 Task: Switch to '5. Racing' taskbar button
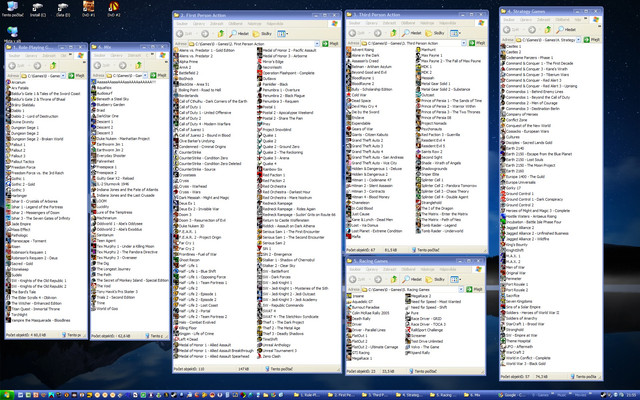pyautogui.click(x=443, y=395)
